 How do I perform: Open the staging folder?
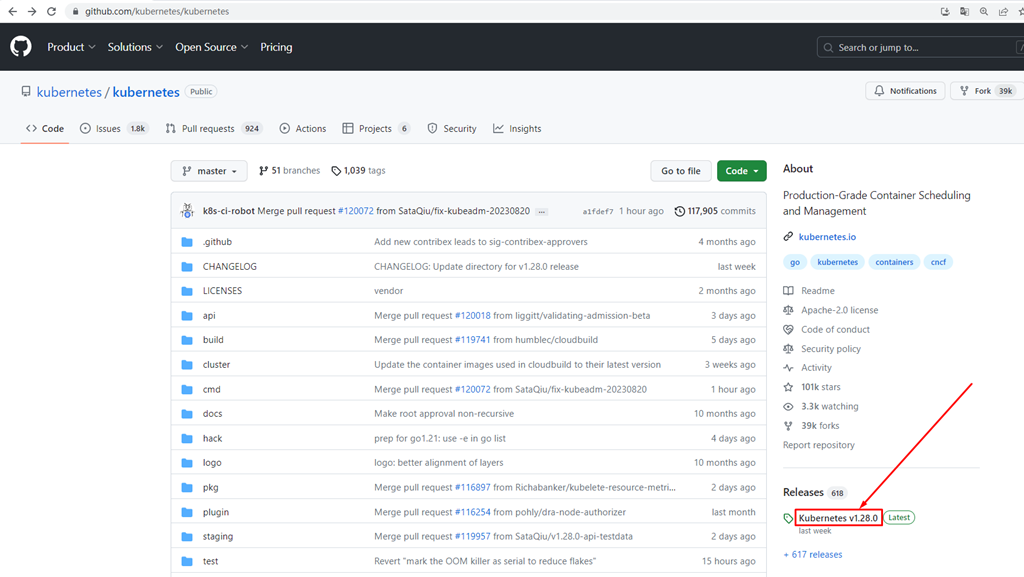coord(217,537)
